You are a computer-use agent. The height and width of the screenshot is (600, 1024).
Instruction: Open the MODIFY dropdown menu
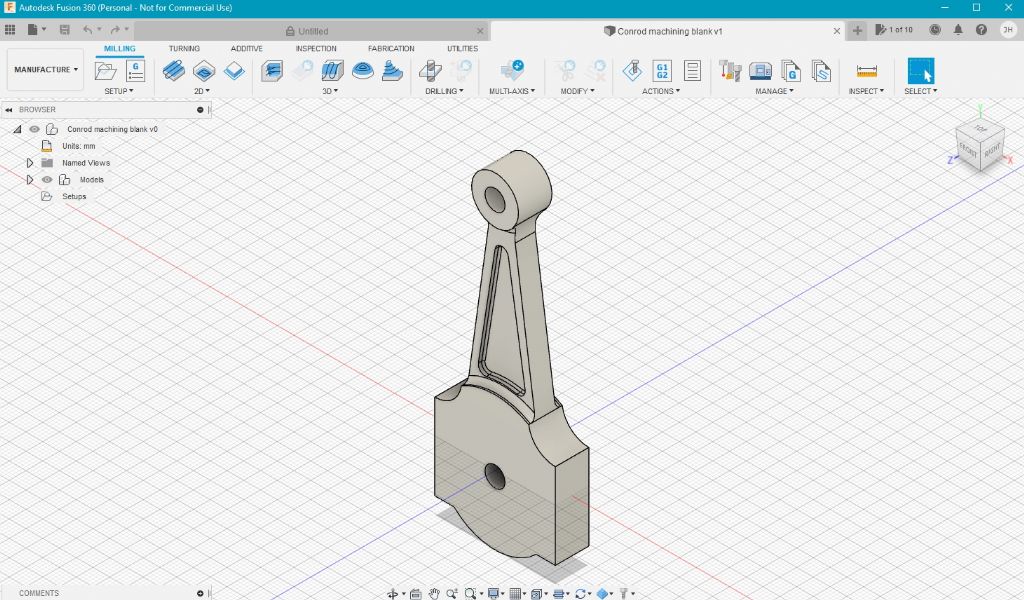[577, 91]
